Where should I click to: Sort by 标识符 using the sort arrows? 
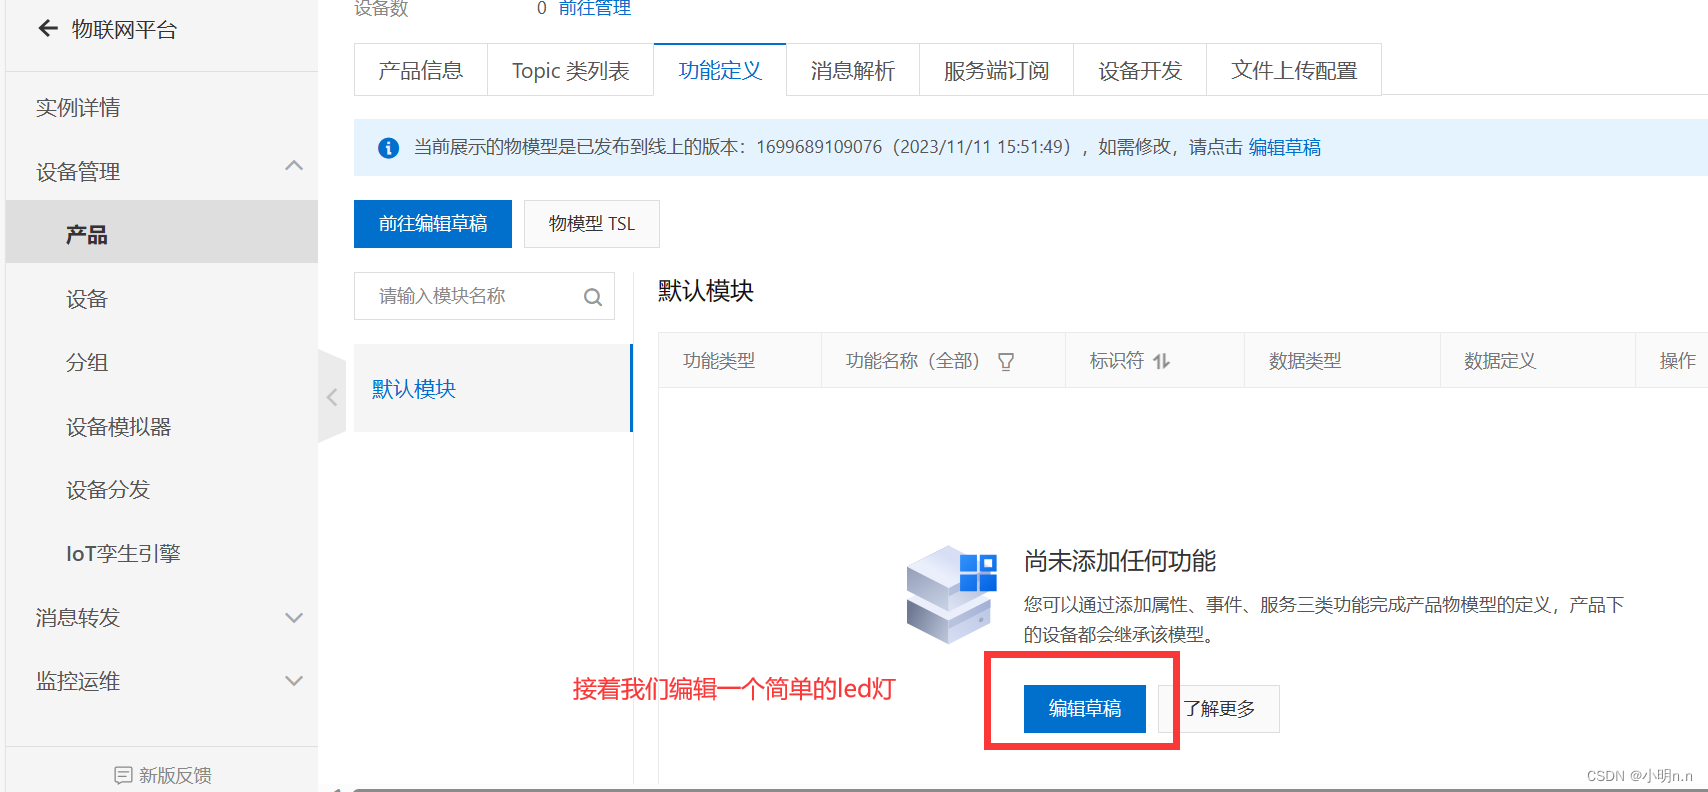(1161, 362)
